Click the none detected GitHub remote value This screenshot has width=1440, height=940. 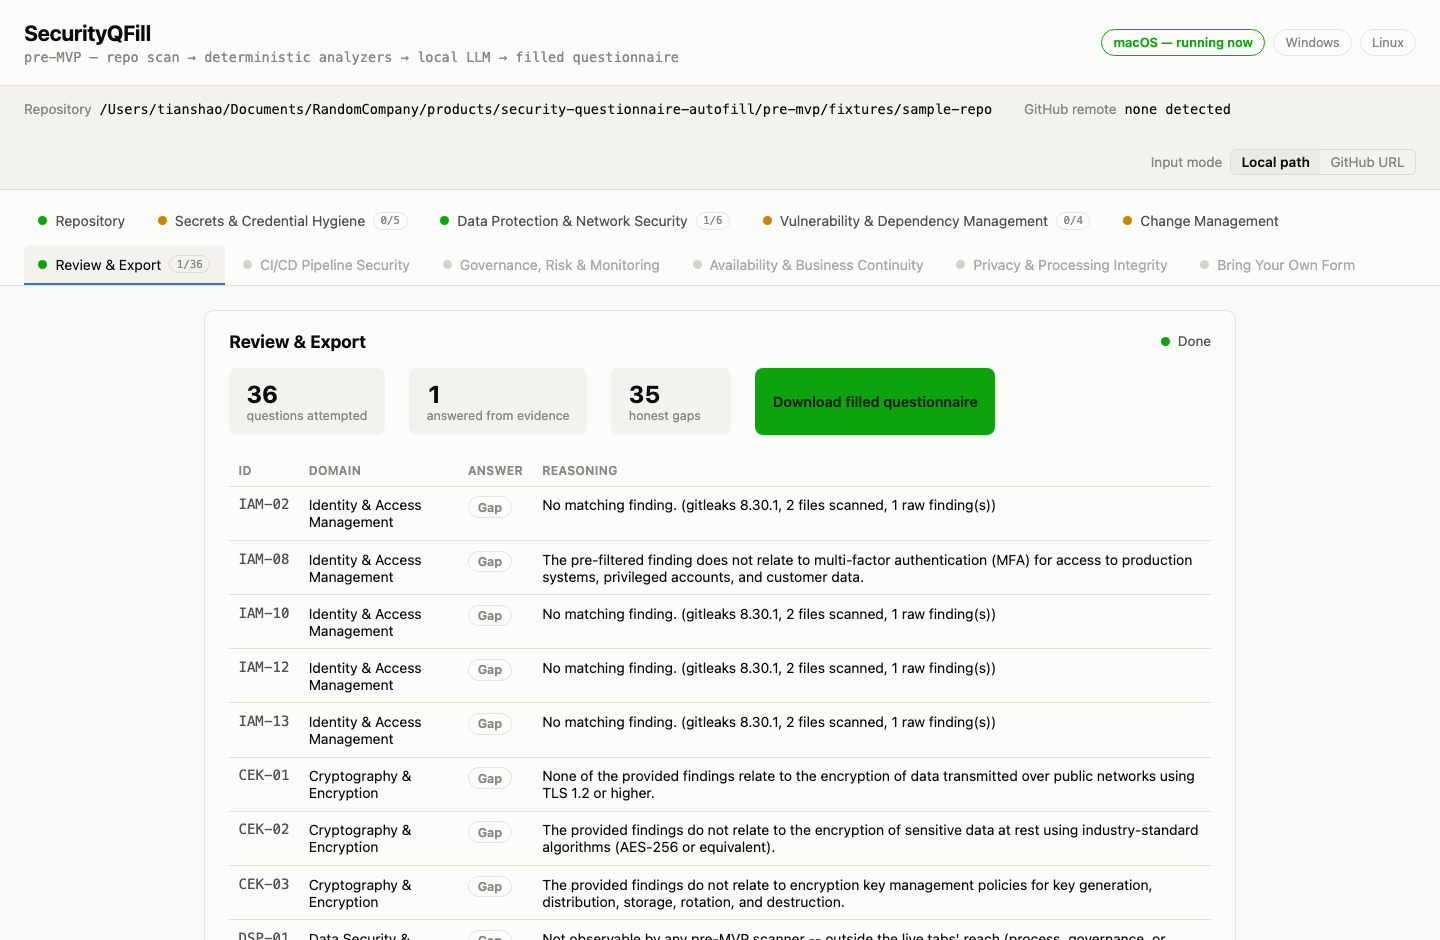[1177, 109]
